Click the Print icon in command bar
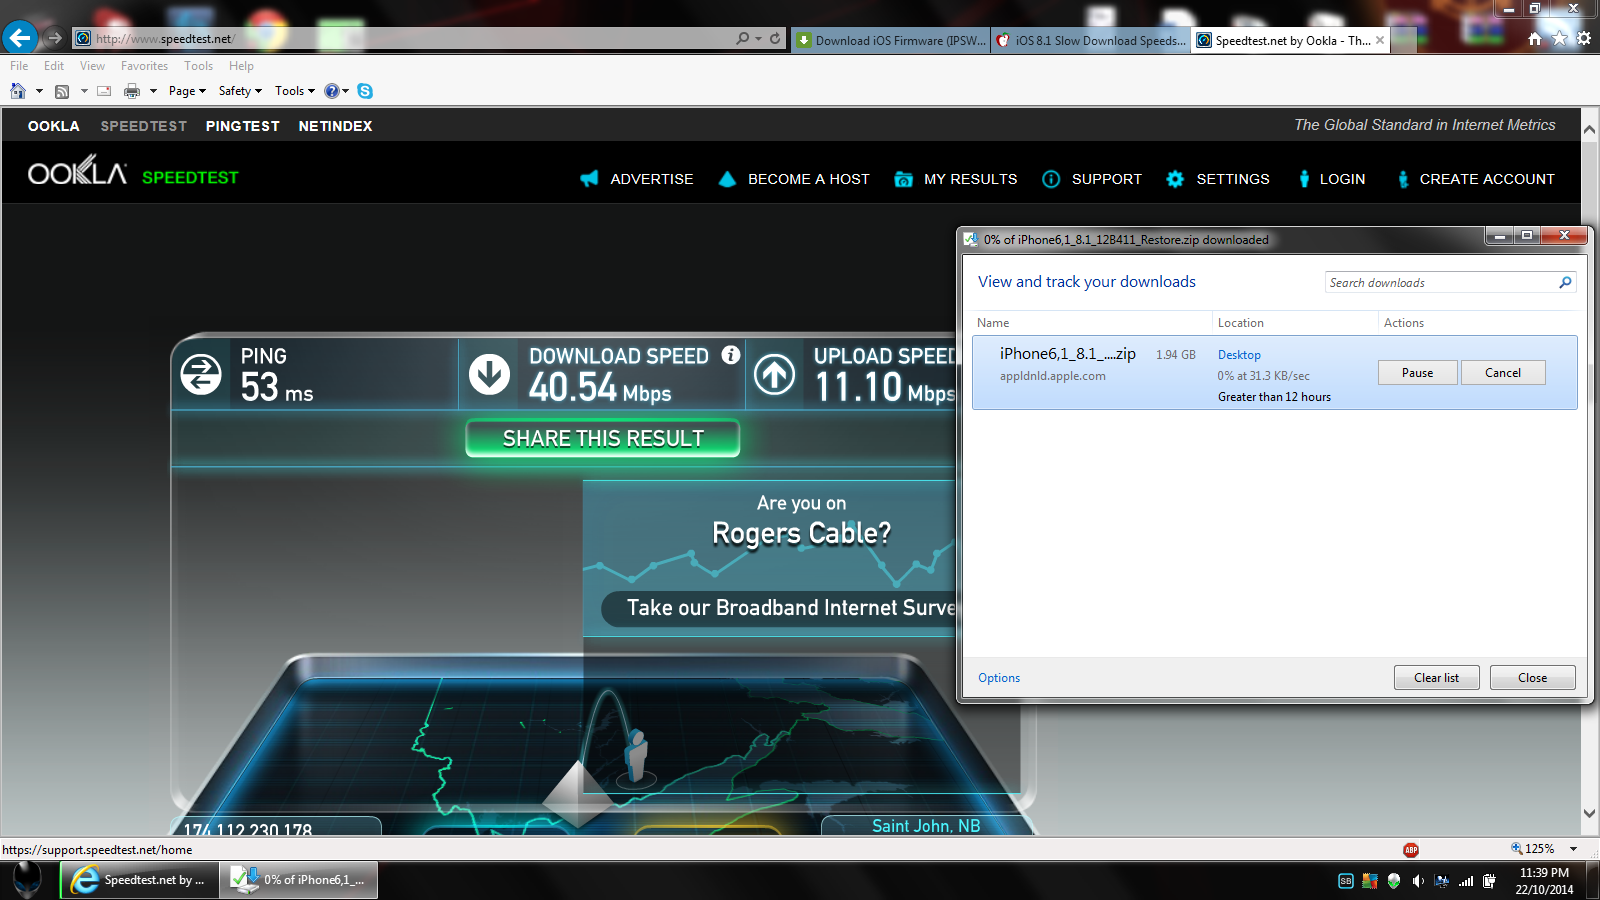The image size is (1600, 900). 132,91
